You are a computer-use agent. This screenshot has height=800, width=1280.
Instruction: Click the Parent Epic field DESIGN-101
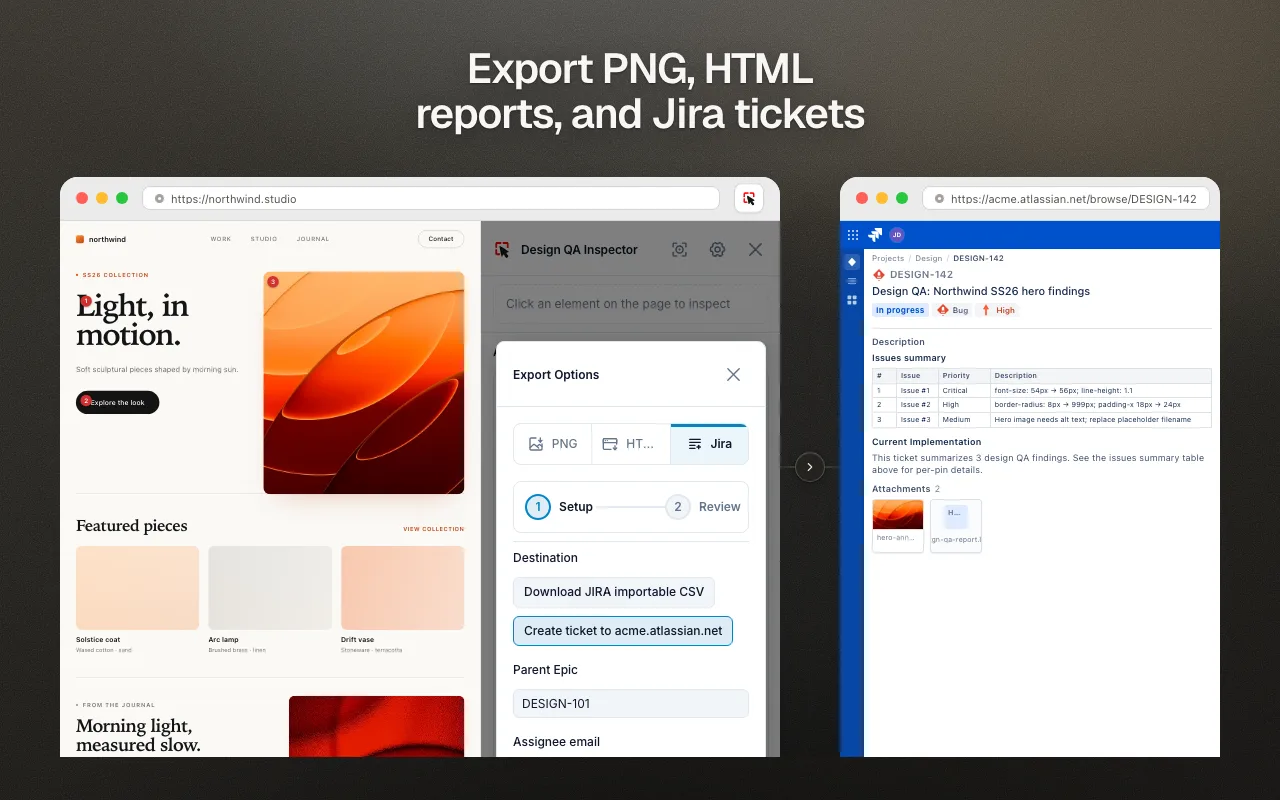(x=631, y=703)
